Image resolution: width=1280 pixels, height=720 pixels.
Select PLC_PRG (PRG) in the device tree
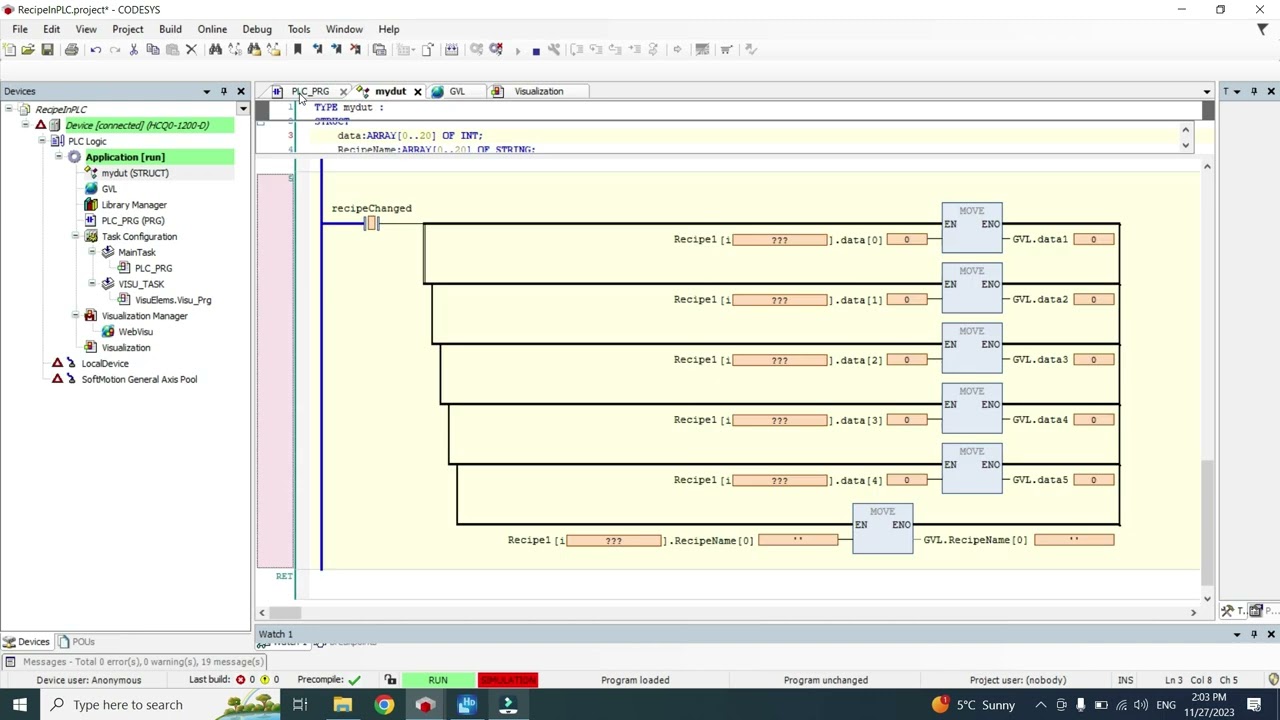click(x=132, y=221)
